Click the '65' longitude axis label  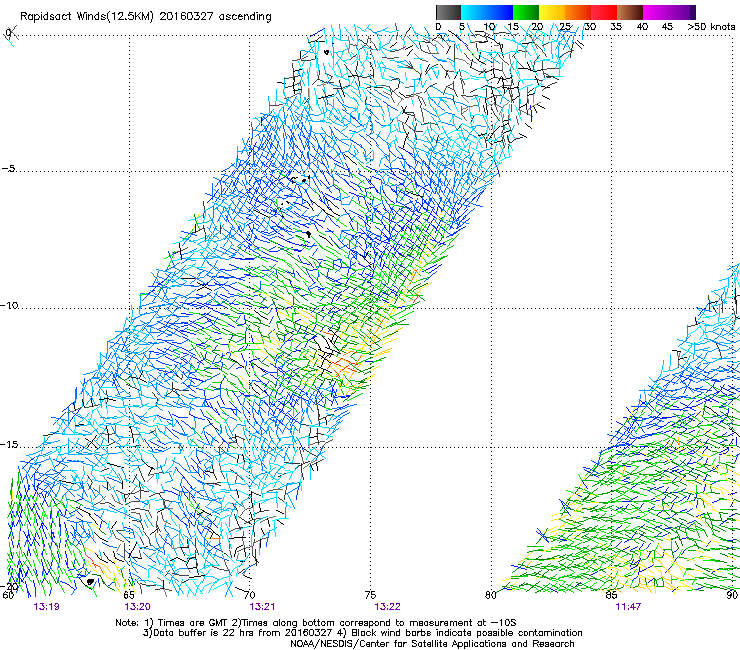[129, 595]
